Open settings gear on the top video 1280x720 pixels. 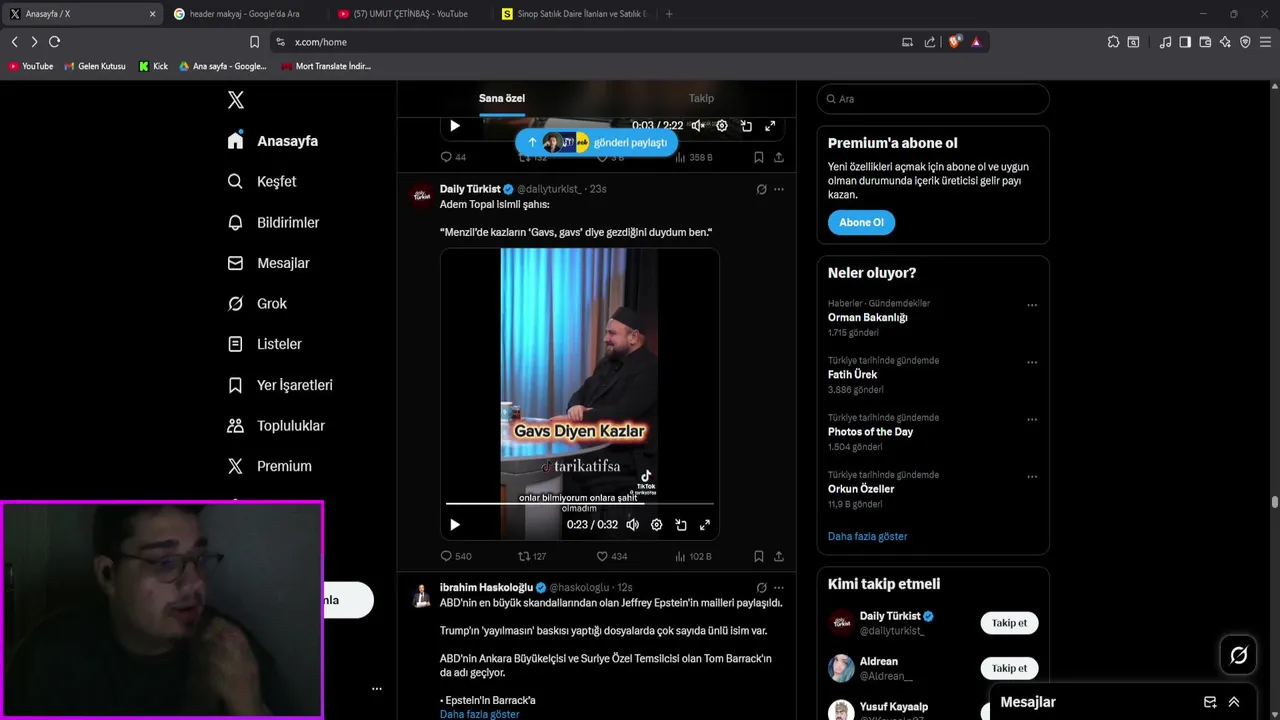(x=722, y=126)
